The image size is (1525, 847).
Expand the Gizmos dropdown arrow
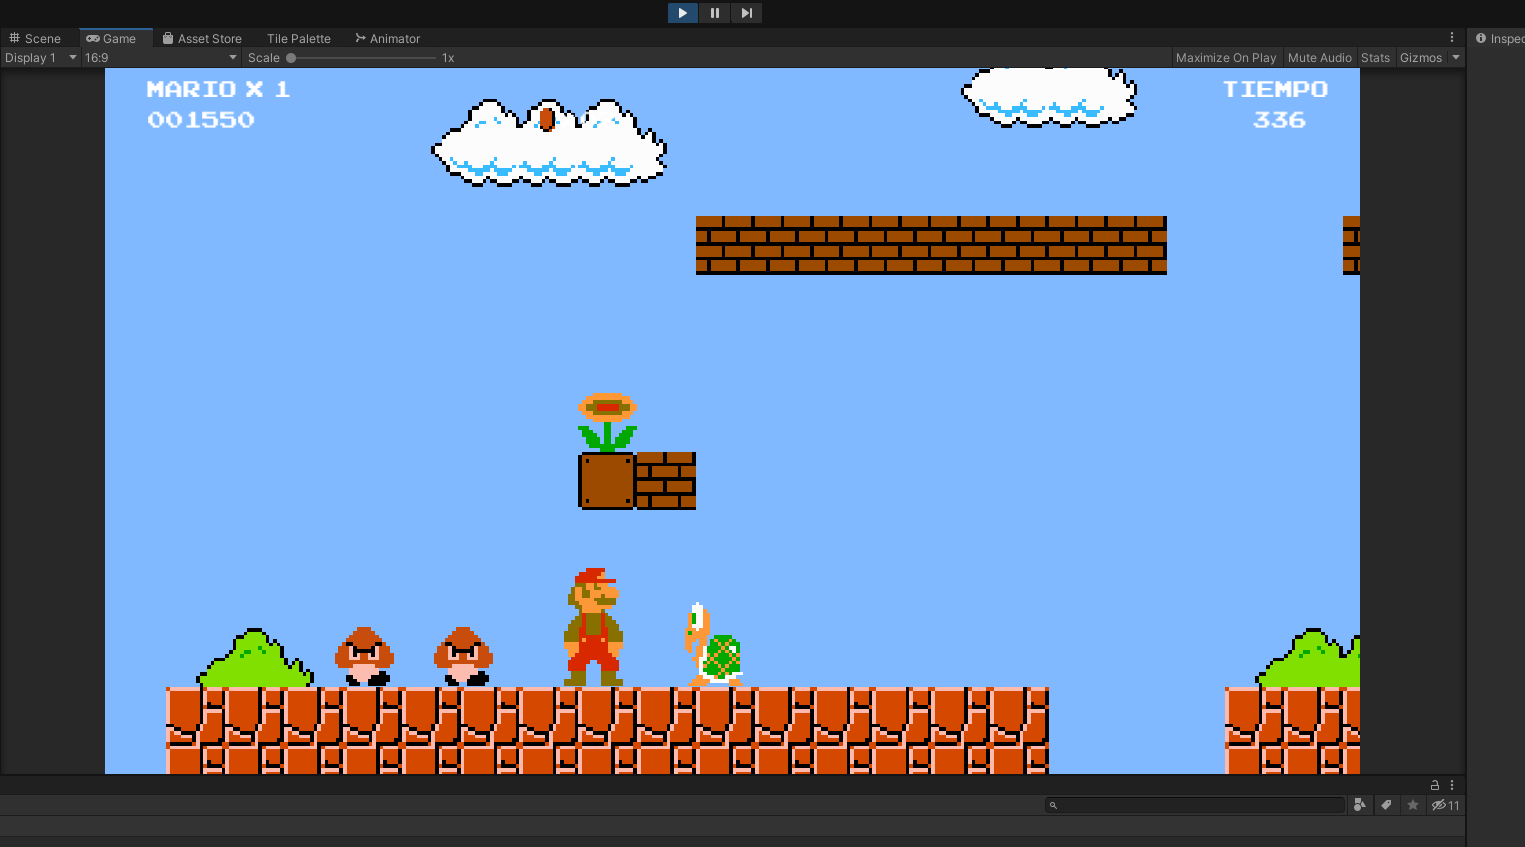1456,58
